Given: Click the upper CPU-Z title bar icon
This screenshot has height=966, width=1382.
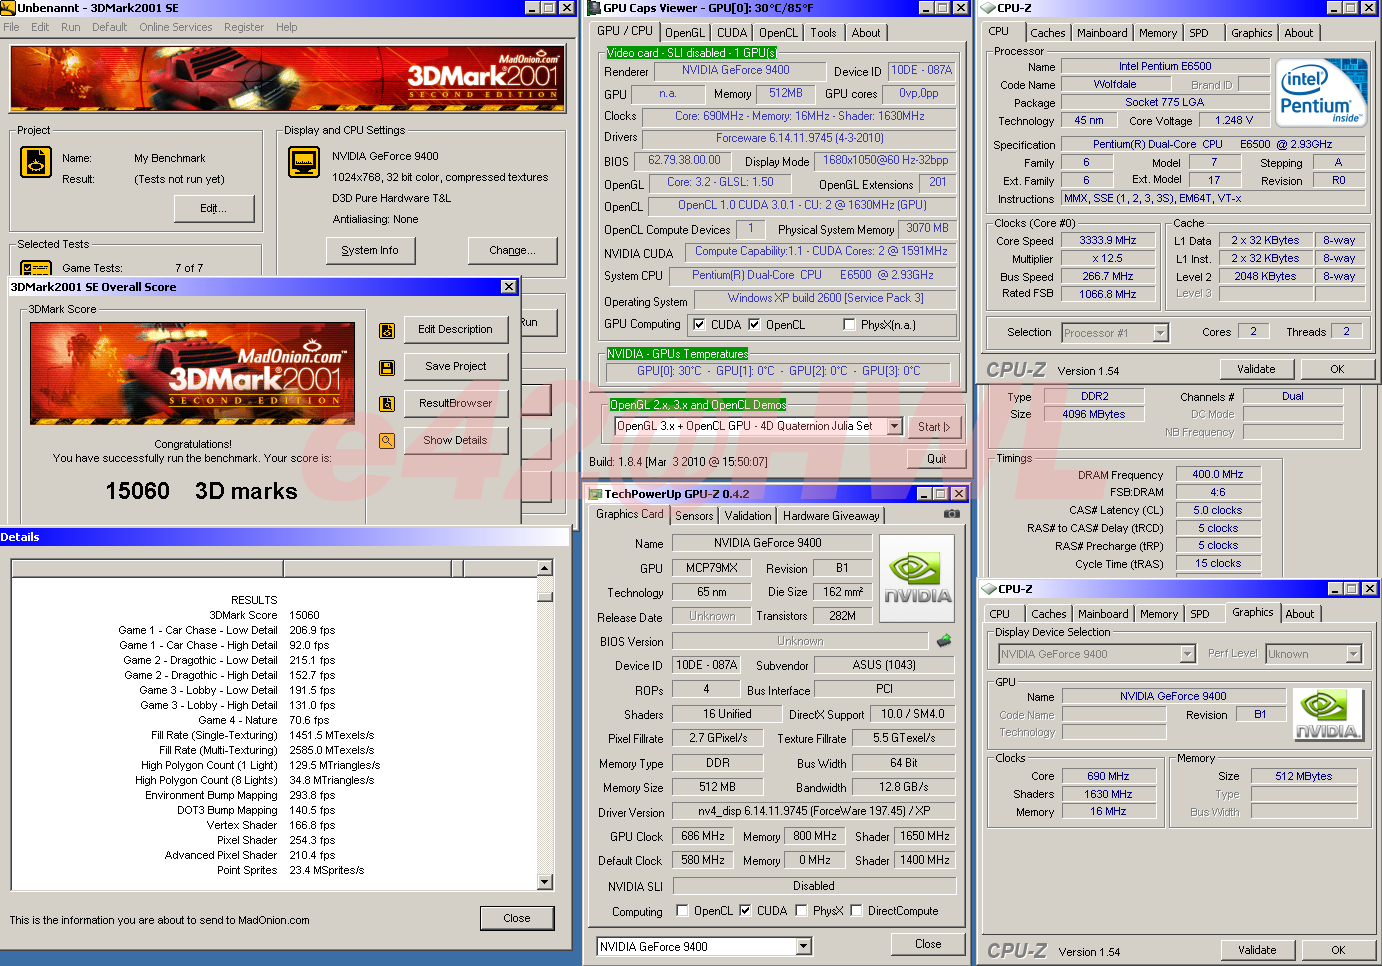Looking at the screenshot, I should point(988,8).
